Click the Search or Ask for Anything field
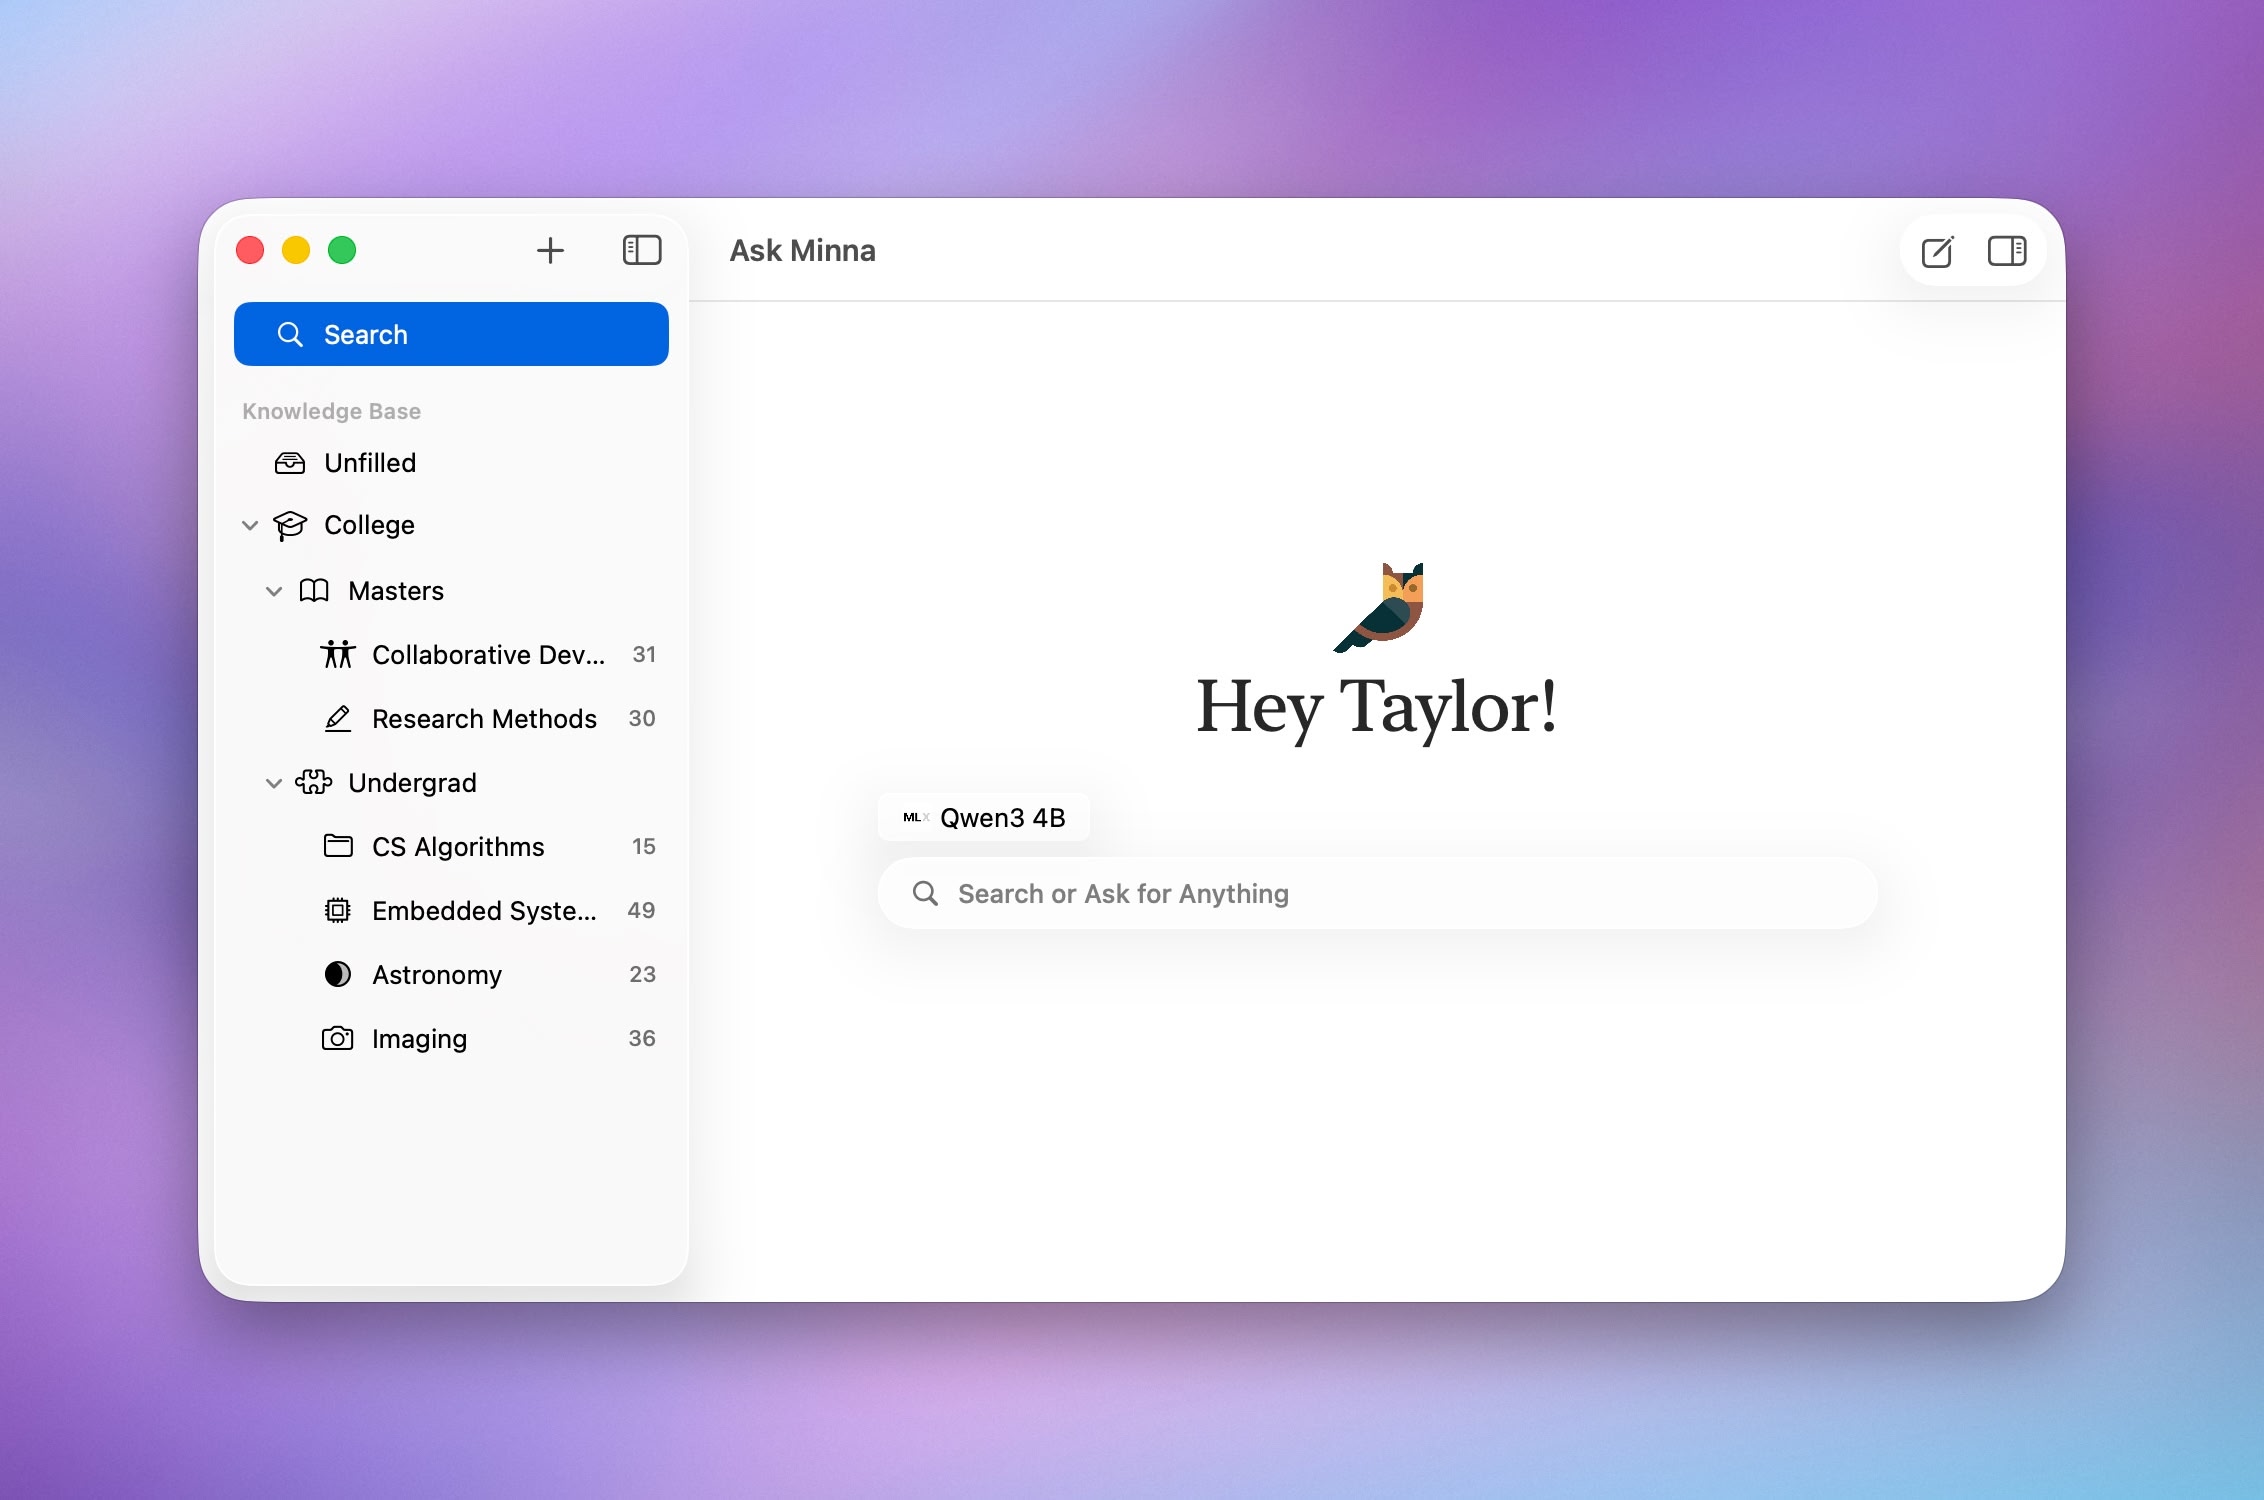Screen dimensions: 2264x1500 1377,893
